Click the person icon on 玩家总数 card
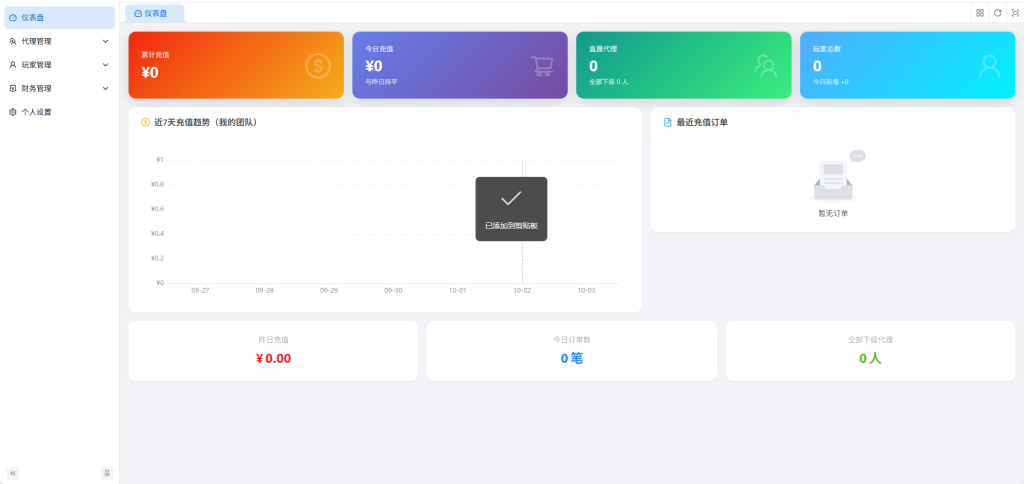The width and height of the screenshot is (1024, 484). click(x=989, y=65)
